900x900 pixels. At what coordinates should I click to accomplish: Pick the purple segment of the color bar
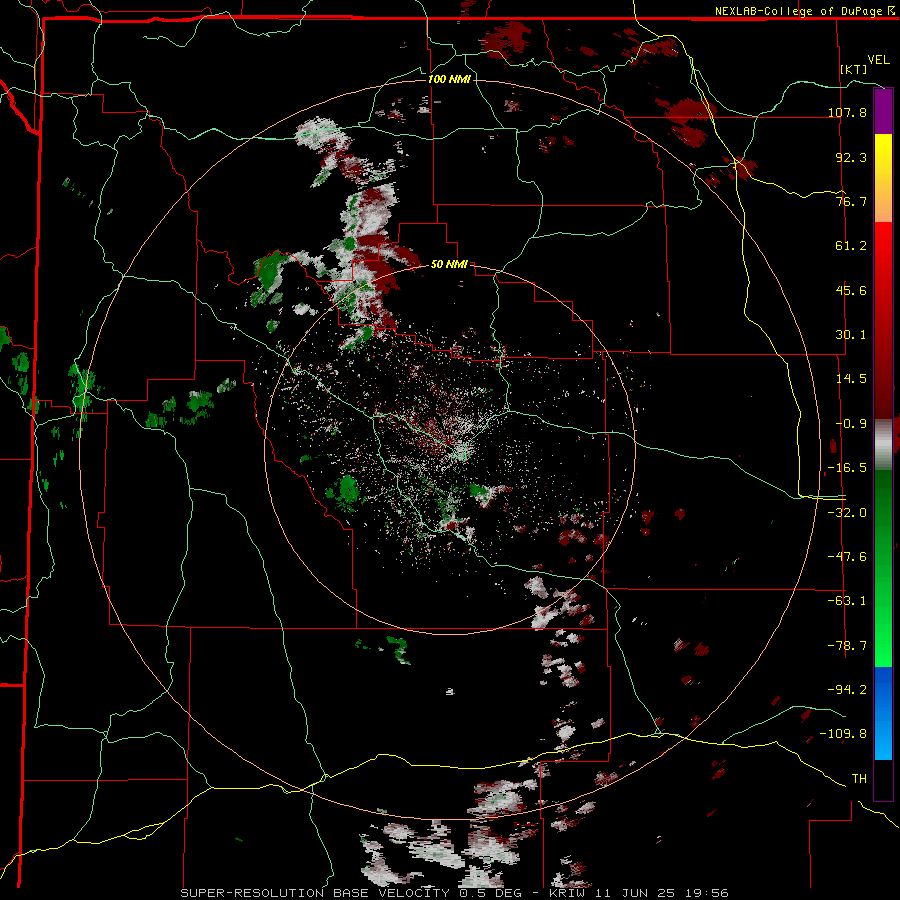pos(883,111)
